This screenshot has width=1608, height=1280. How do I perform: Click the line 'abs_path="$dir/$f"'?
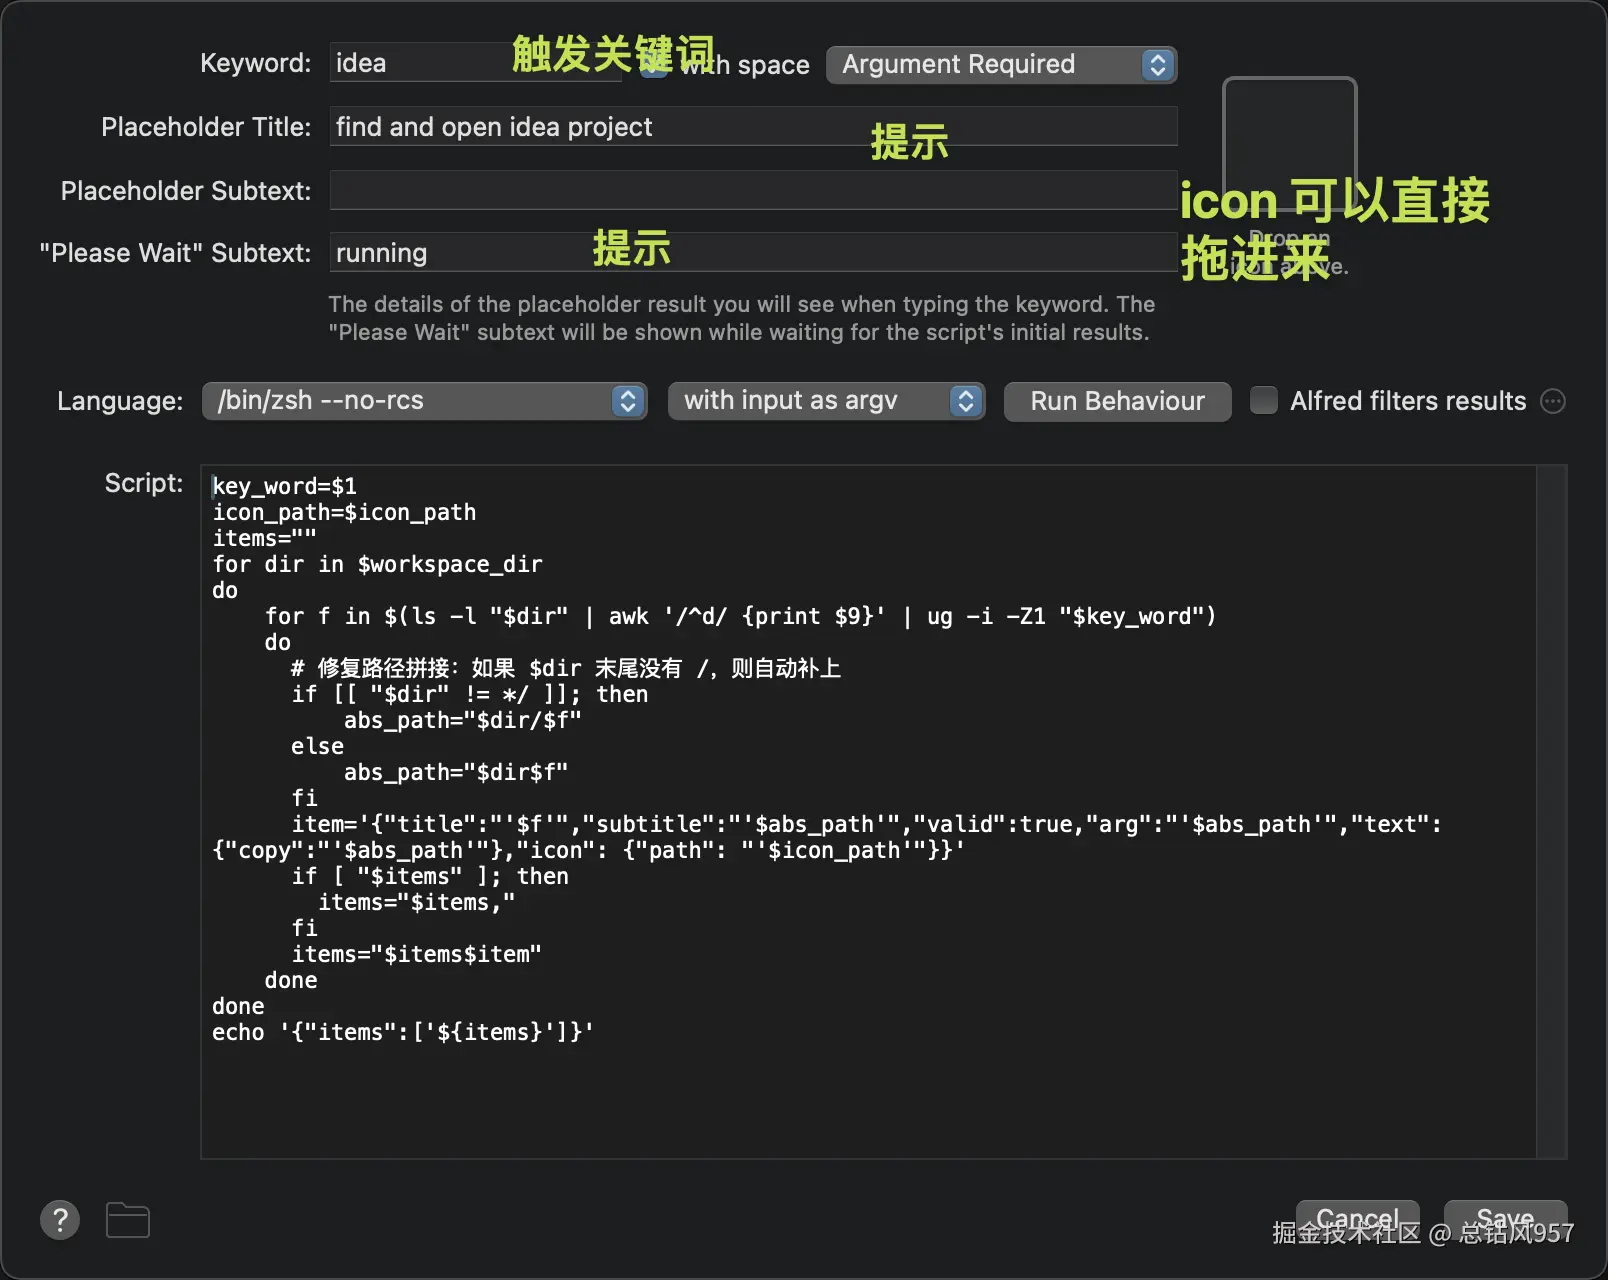(462, 721)
